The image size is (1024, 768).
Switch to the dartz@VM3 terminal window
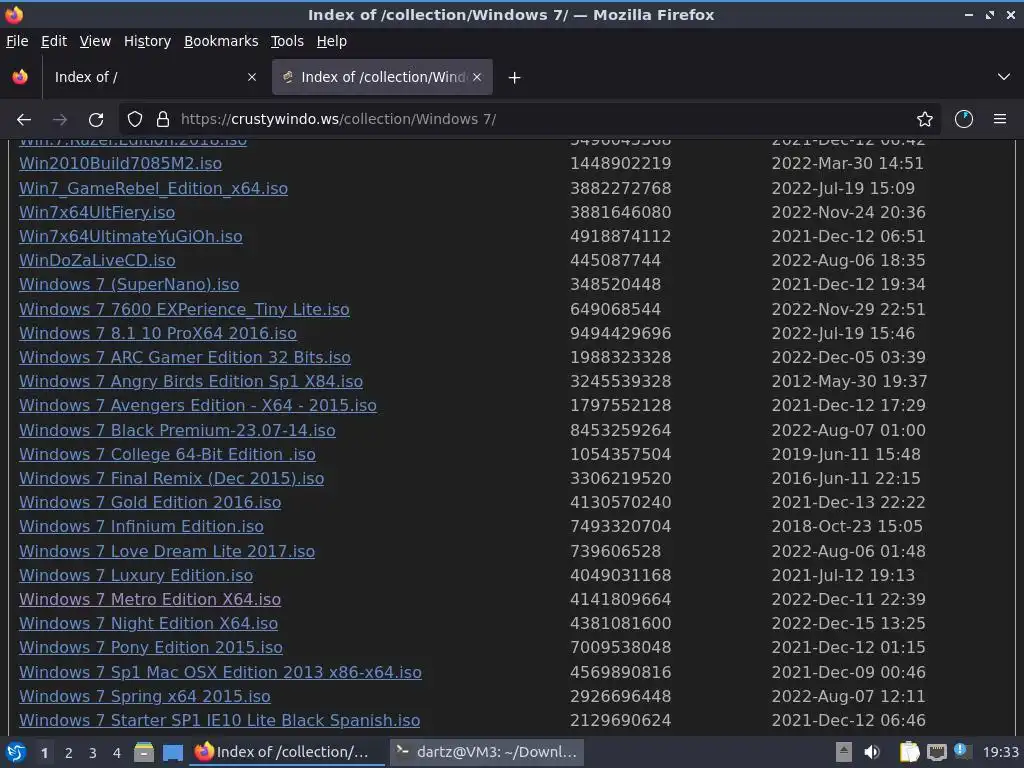click(x=487, y=752)
